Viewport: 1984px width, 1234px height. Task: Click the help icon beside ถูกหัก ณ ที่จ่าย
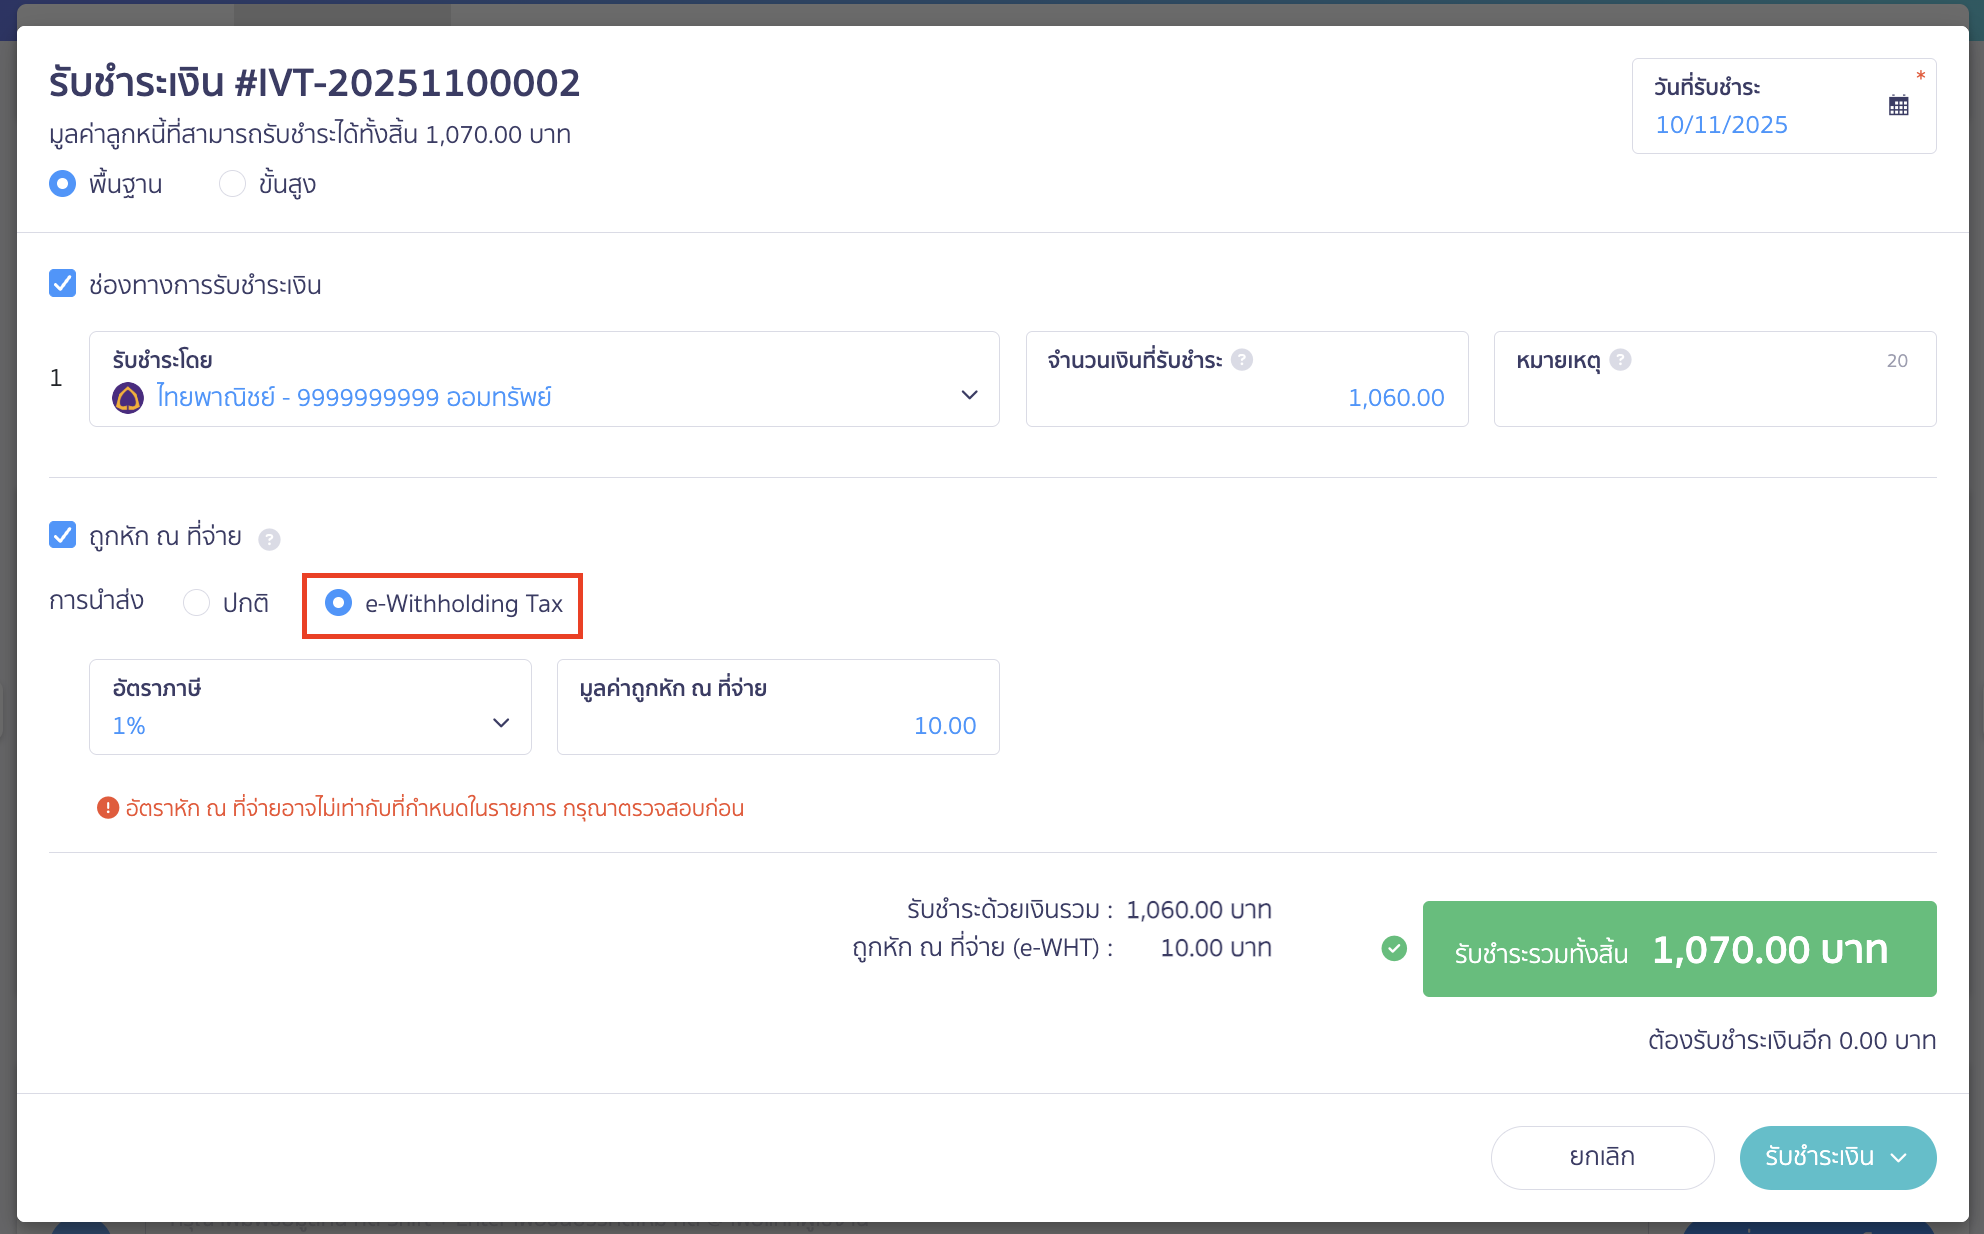coord(268,539)
